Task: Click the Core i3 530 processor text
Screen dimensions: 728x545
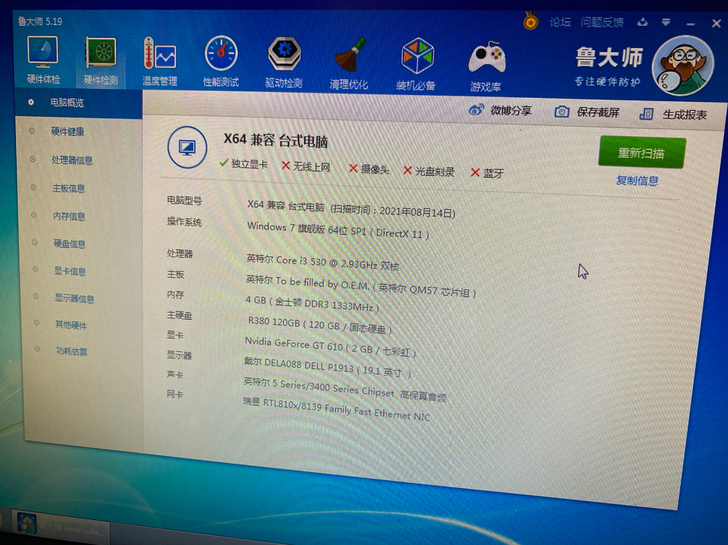Action: (x=323, y=262)
